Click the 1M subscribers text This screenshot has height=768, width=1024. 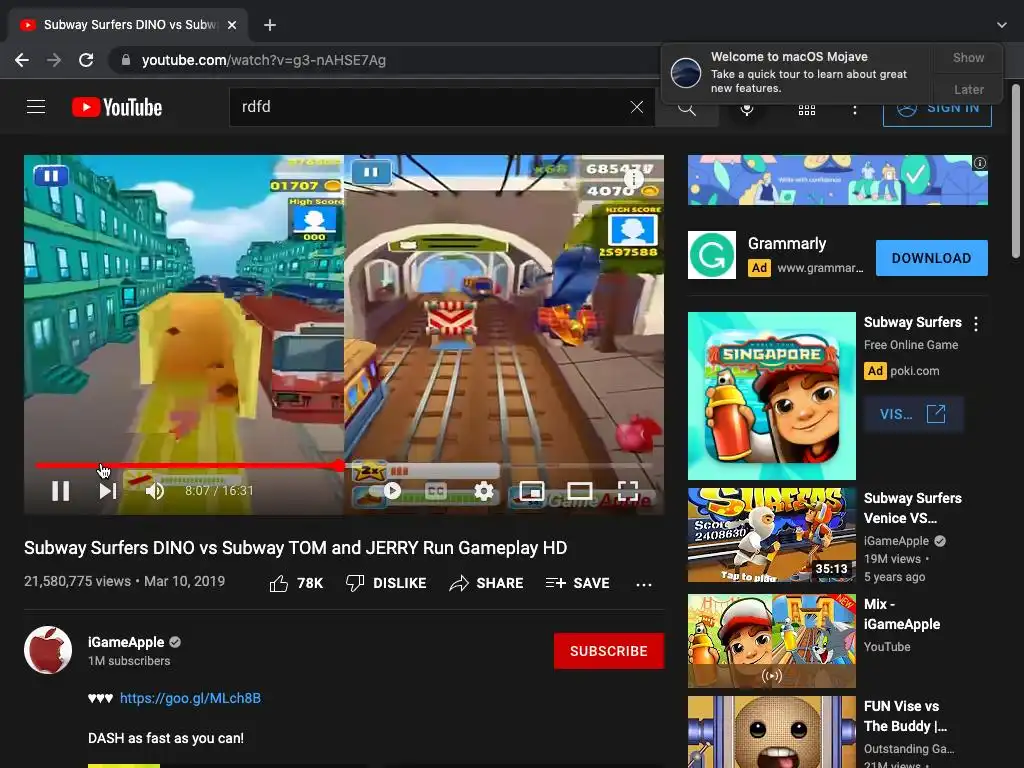(x=129, y=661)
